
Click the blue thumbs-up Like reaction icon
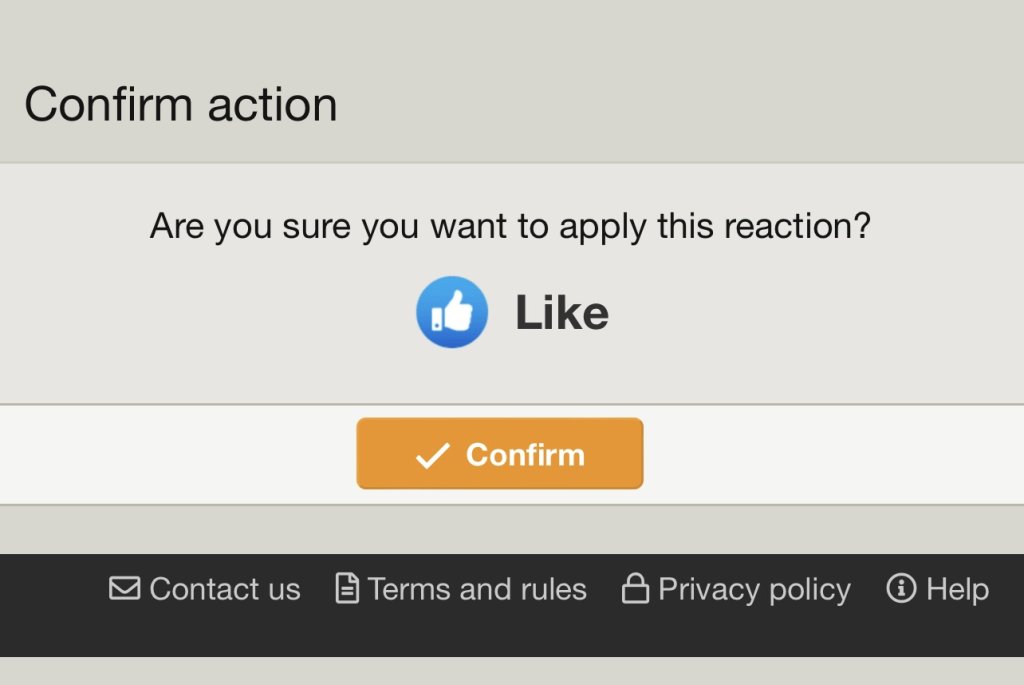(x=452, y=312)
